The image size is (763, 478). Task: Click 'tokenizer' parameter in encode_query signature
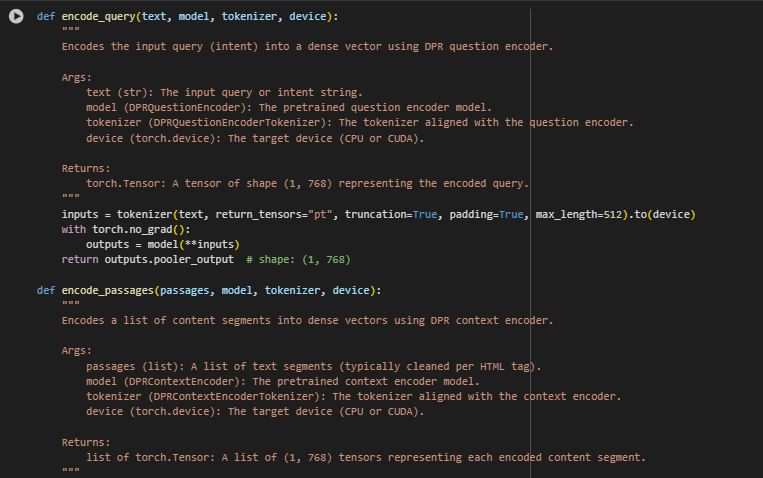(x=249, y=17)
